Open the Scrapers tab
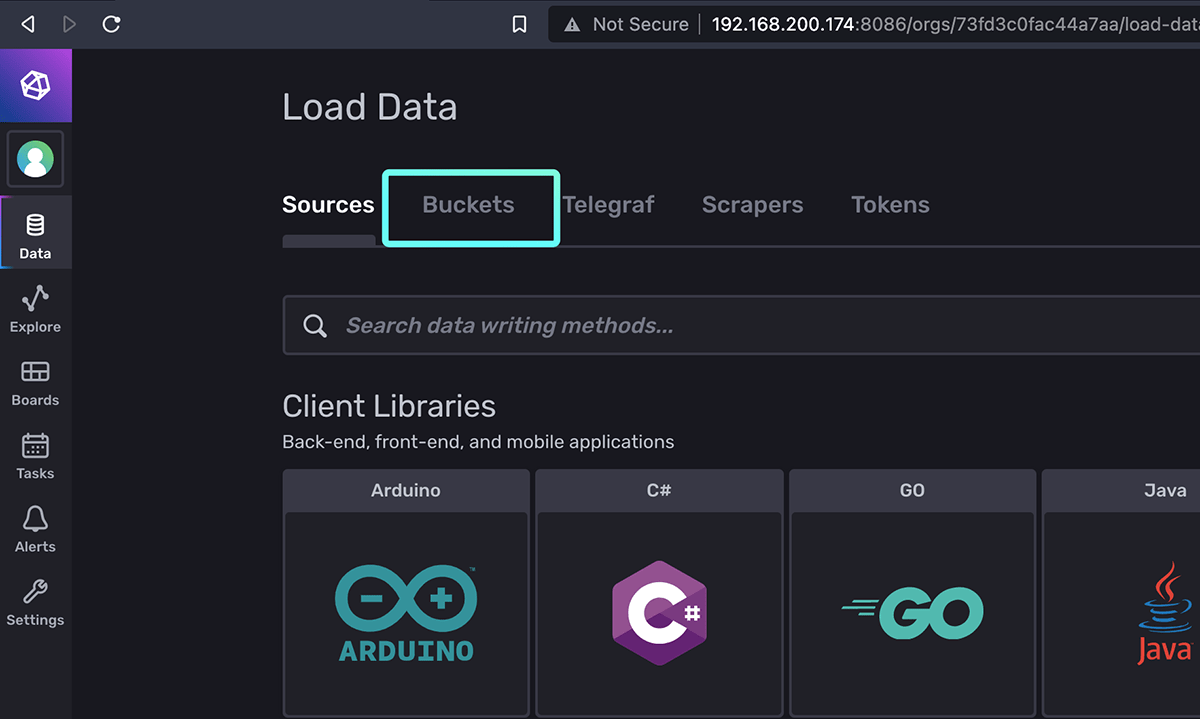This screenshot has width=1200, height=719. click(753, 205)
